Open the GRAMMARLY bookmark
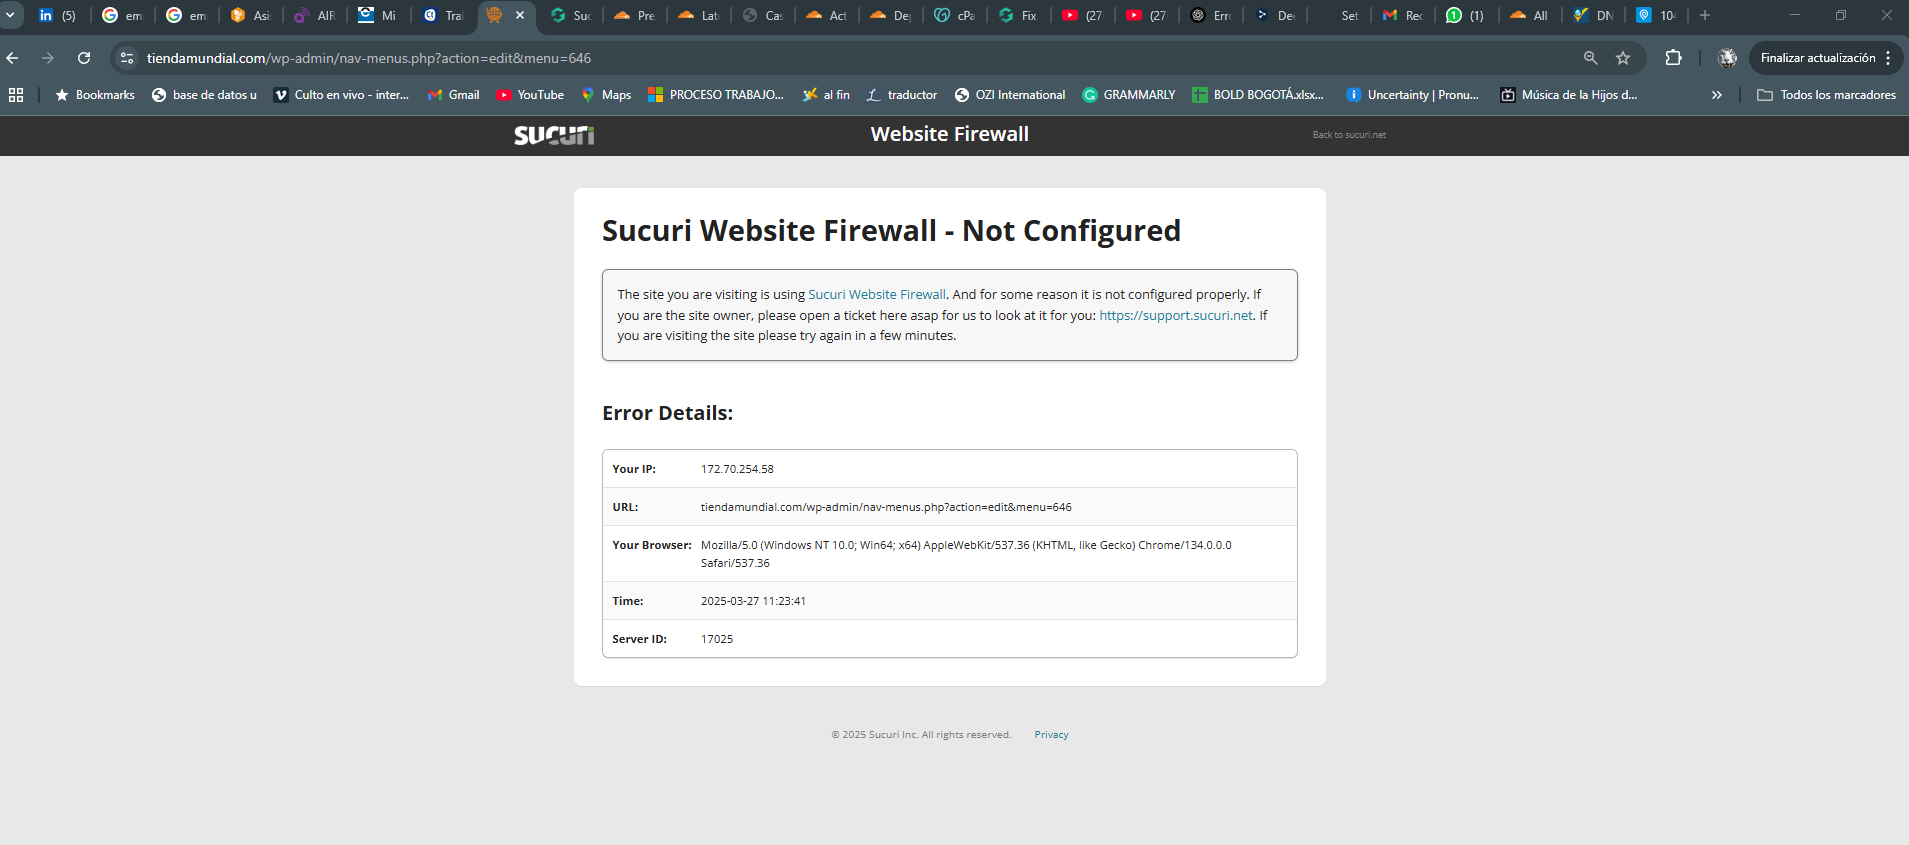The width and height of the screenshot is (1909, 845). tap(1129, 95)
